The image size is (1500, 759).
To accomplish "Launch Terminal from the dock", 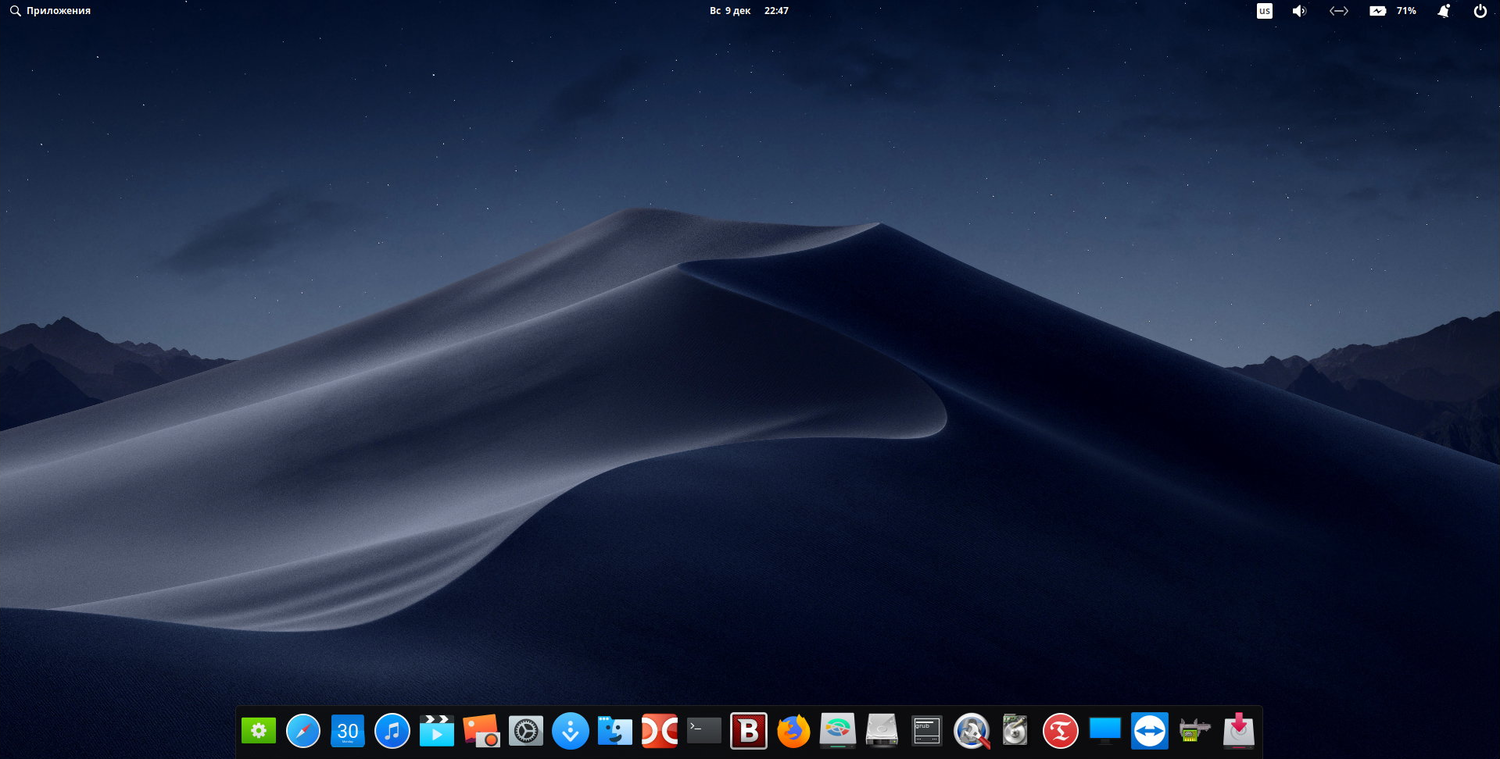I will tap(704, 731).
